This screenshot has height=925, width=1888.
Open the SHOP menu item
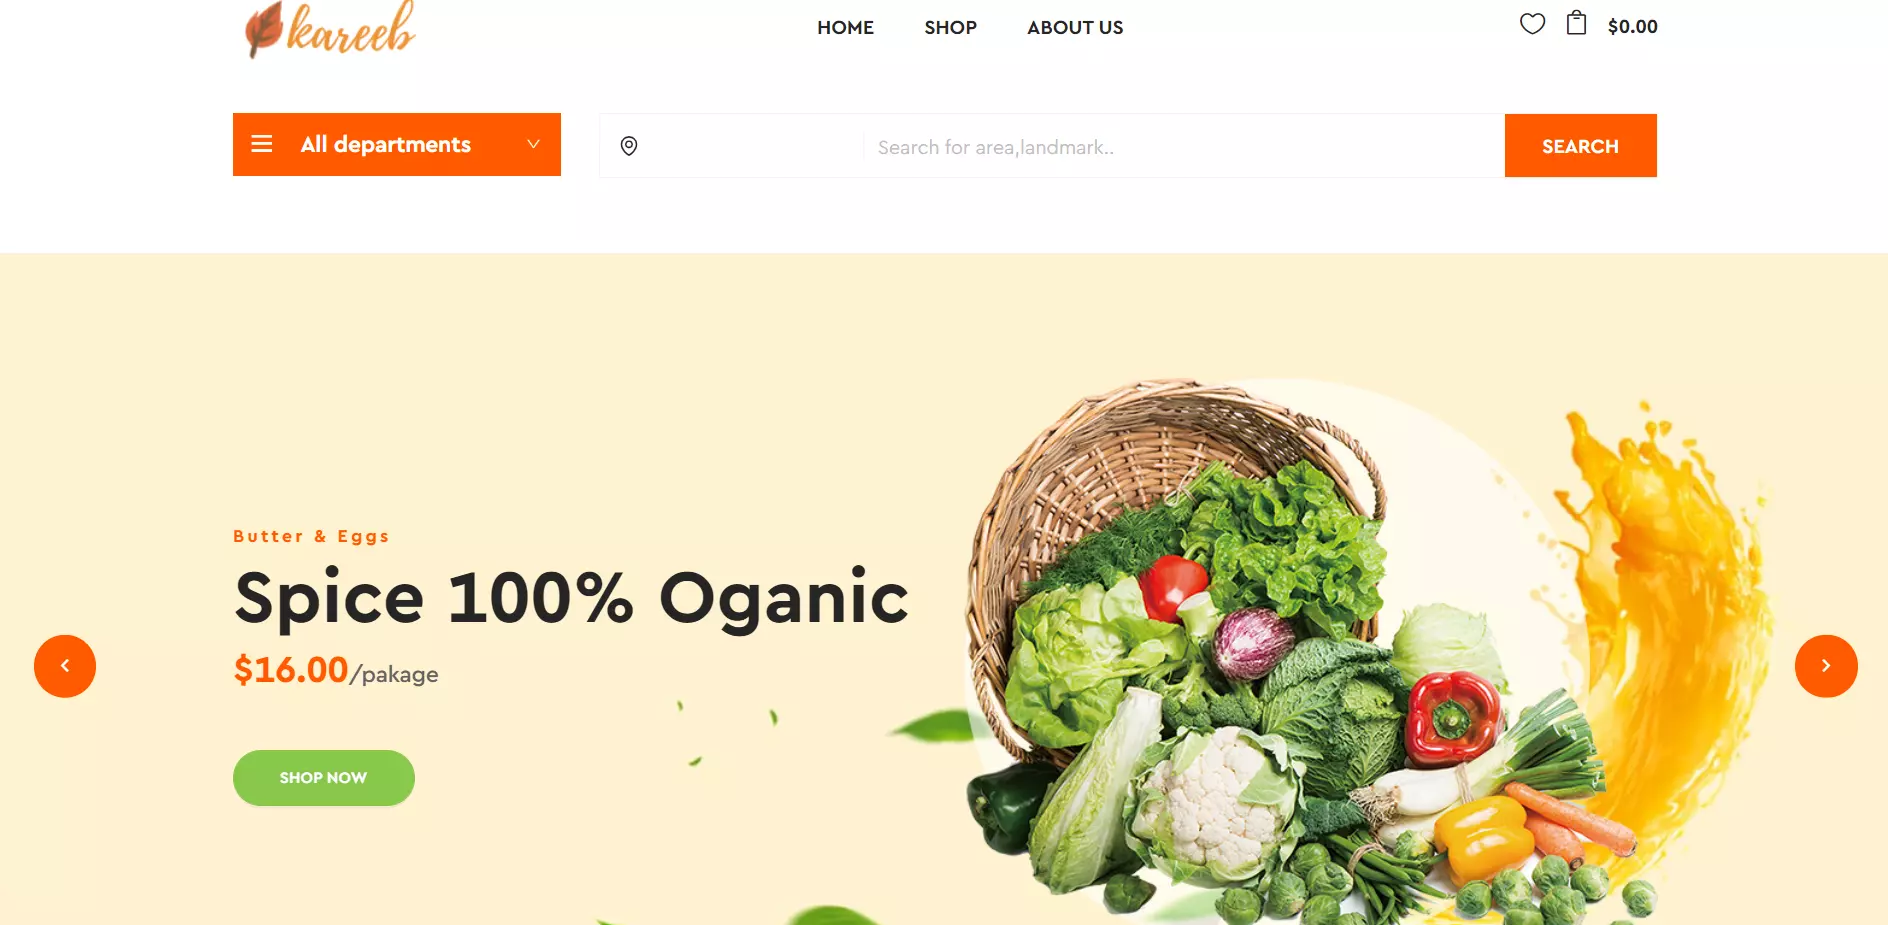[x=950, y=28]
